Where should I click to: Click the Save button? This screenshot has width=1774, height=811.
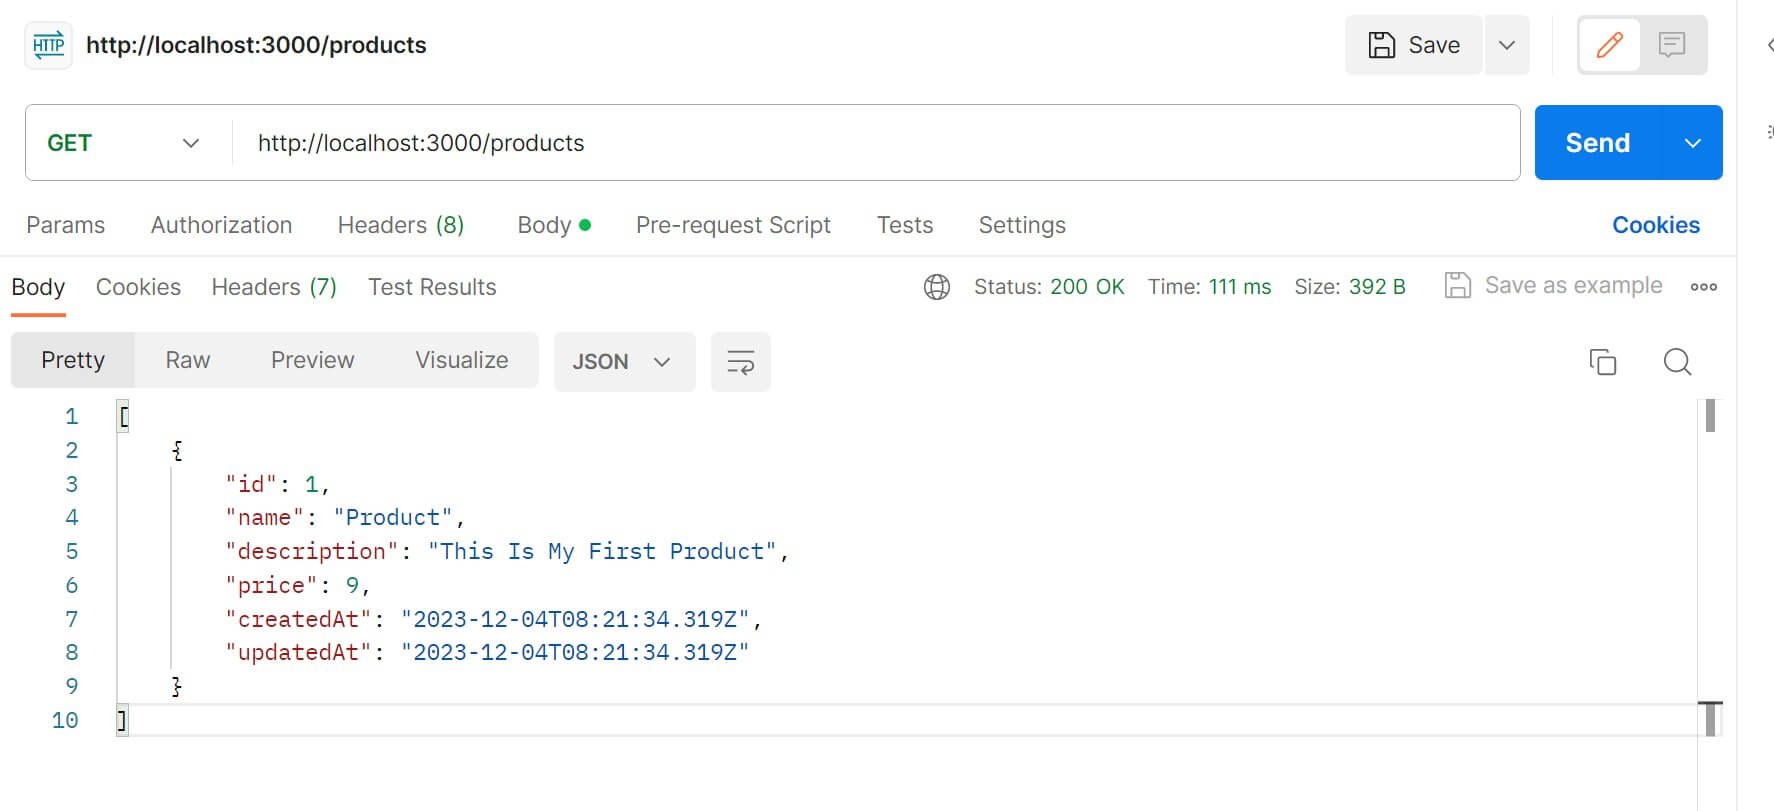pyautogui.click(x=1413, y=45)
